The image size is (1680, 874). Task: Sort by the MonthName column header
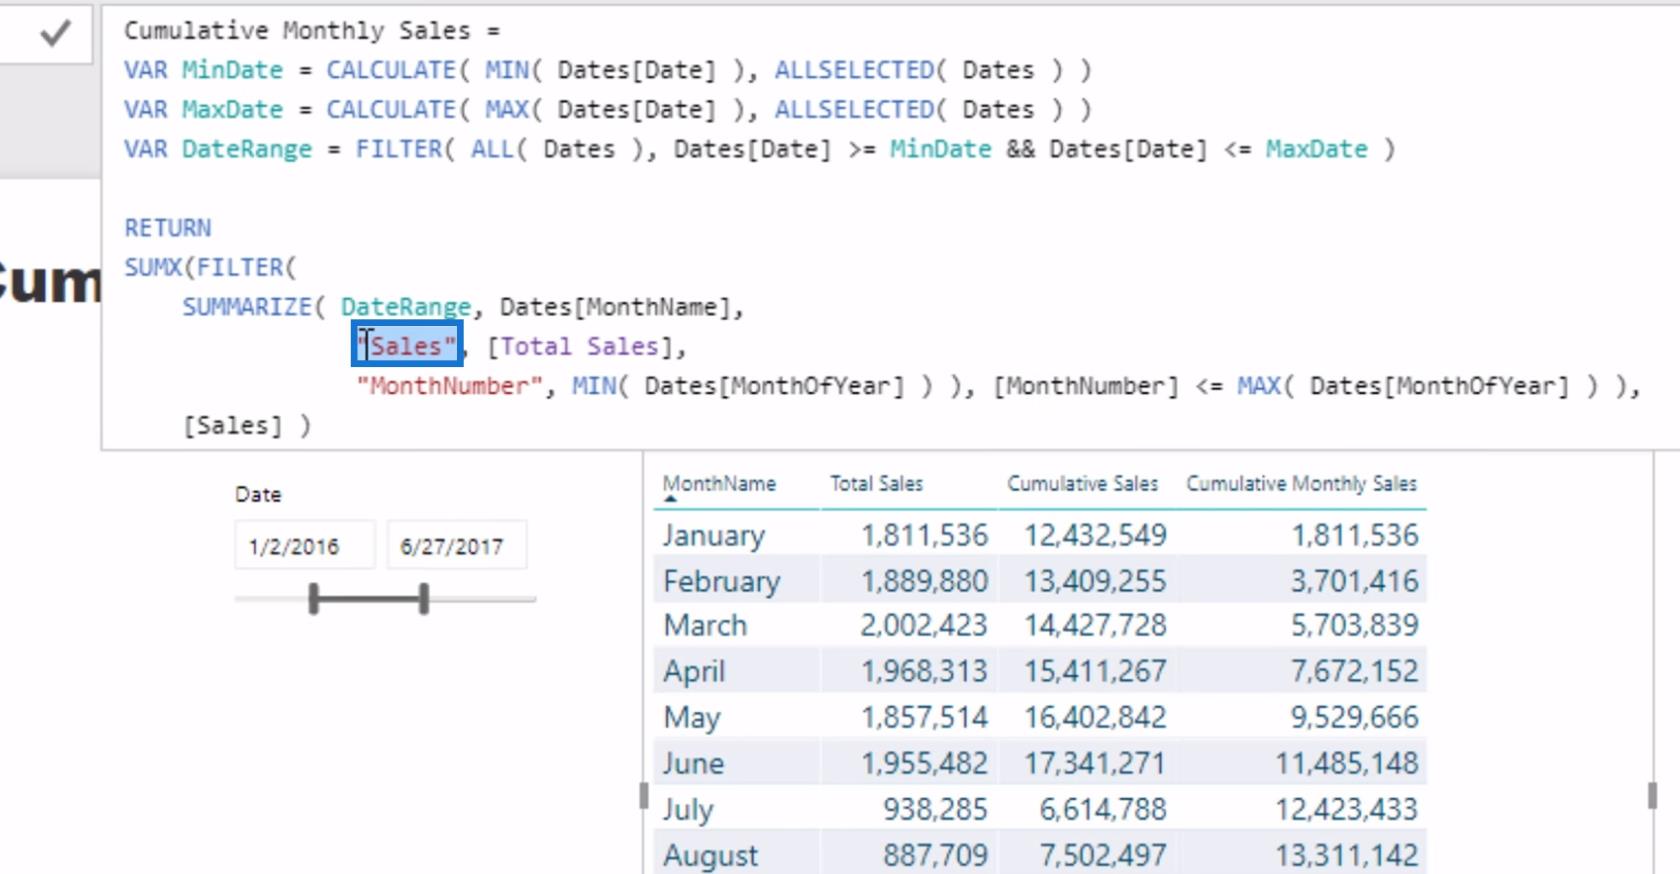(719, 484)
